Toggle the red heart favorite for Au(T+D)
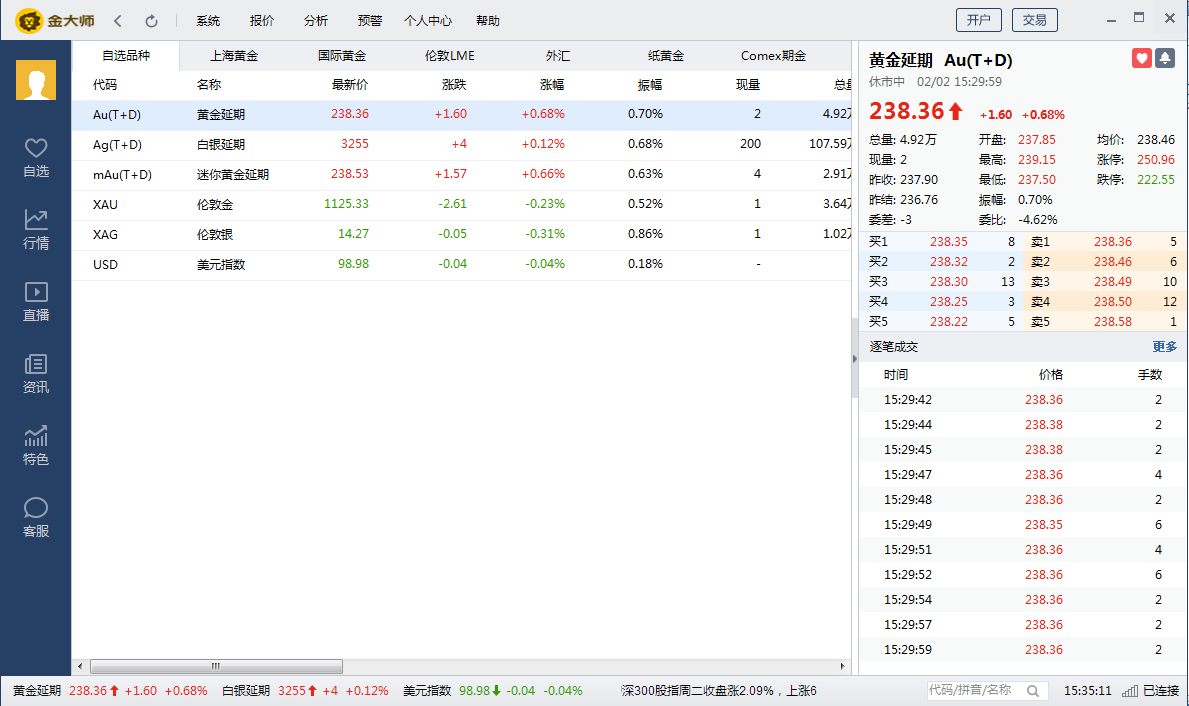1189x706 pixels. 1141,58
